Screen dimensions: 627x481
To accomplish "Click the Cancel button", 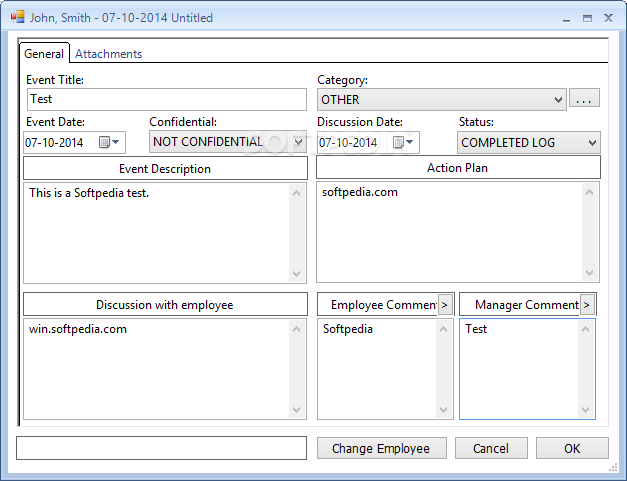I will tap(491, 448).
